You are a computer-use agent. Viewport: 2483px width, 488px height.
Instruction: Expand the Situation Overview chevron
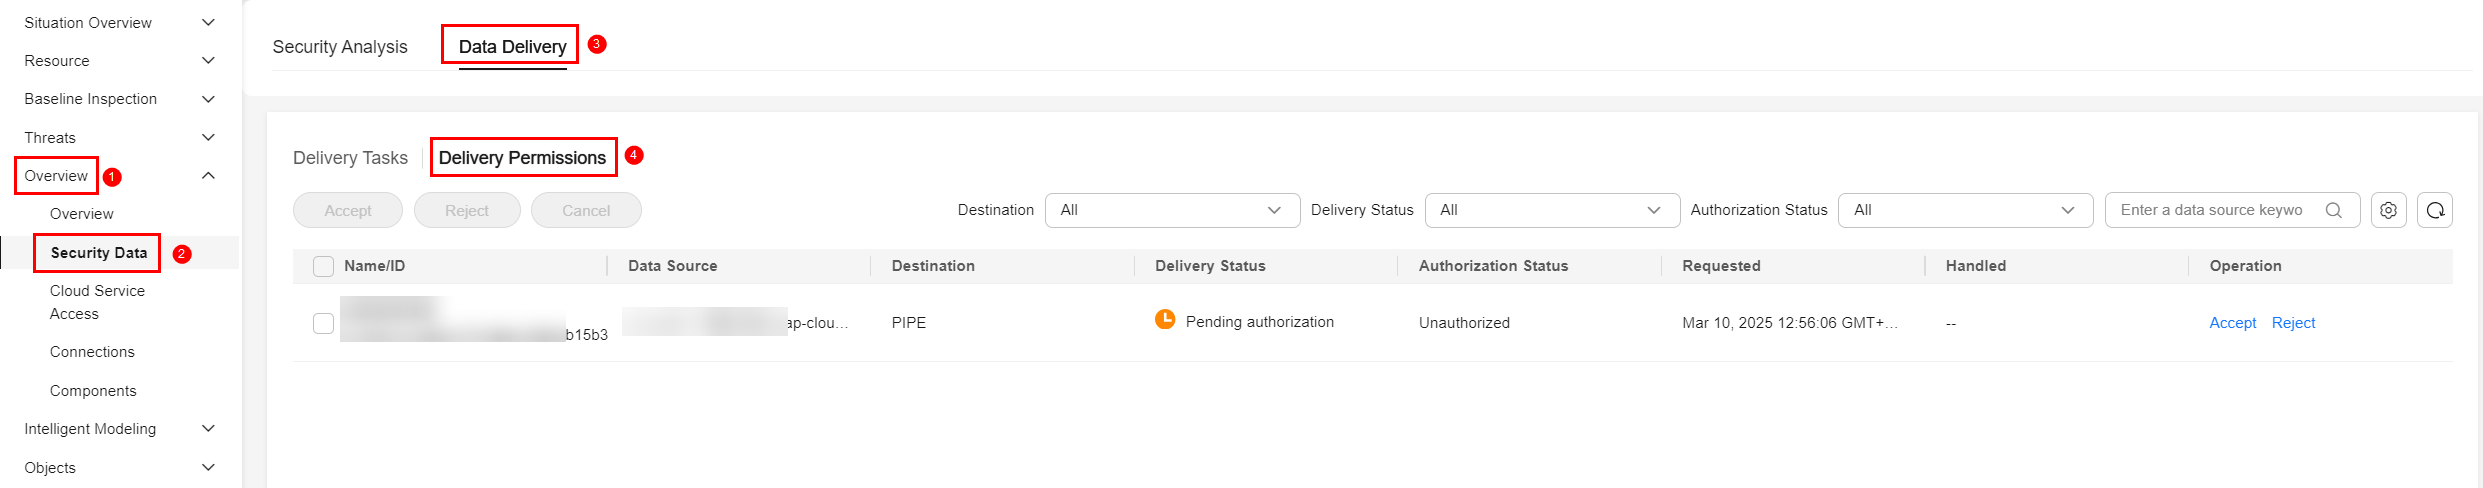208,22
